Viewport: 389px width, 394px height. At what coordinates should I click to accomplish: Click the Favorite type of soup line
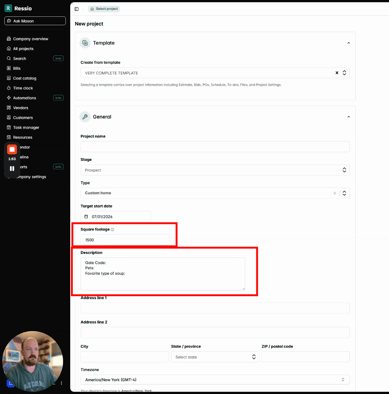pos(105,273)
